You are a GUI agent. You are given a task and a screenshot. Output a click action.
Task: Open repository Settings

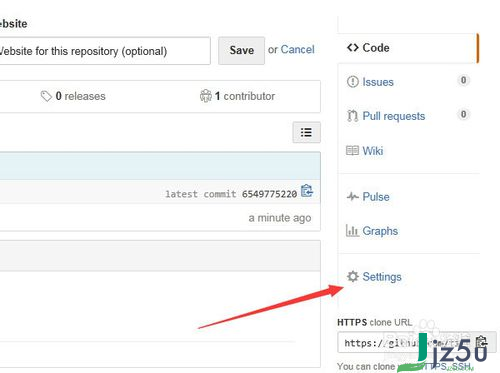click(x=382, y=277)
